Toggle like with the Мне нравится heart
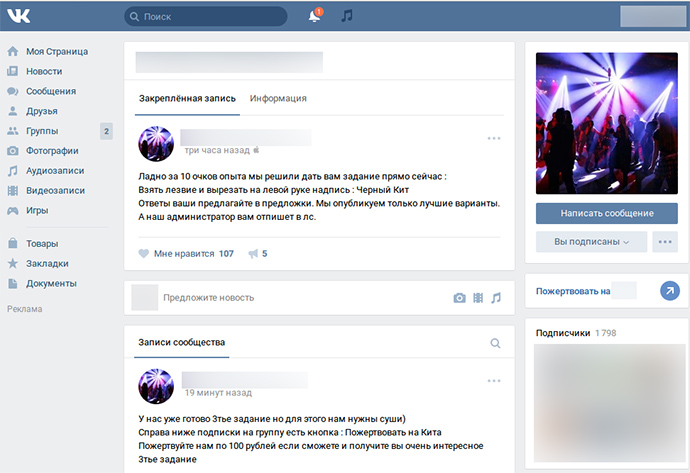Image resolution: width=690 pixels, height=473 pixels. [x=144, y=254]
